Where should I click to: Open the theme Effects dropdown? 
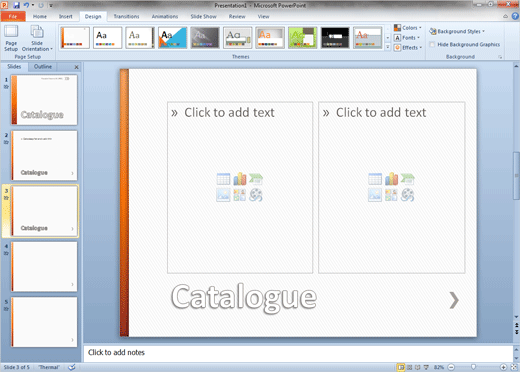[408, 47]
